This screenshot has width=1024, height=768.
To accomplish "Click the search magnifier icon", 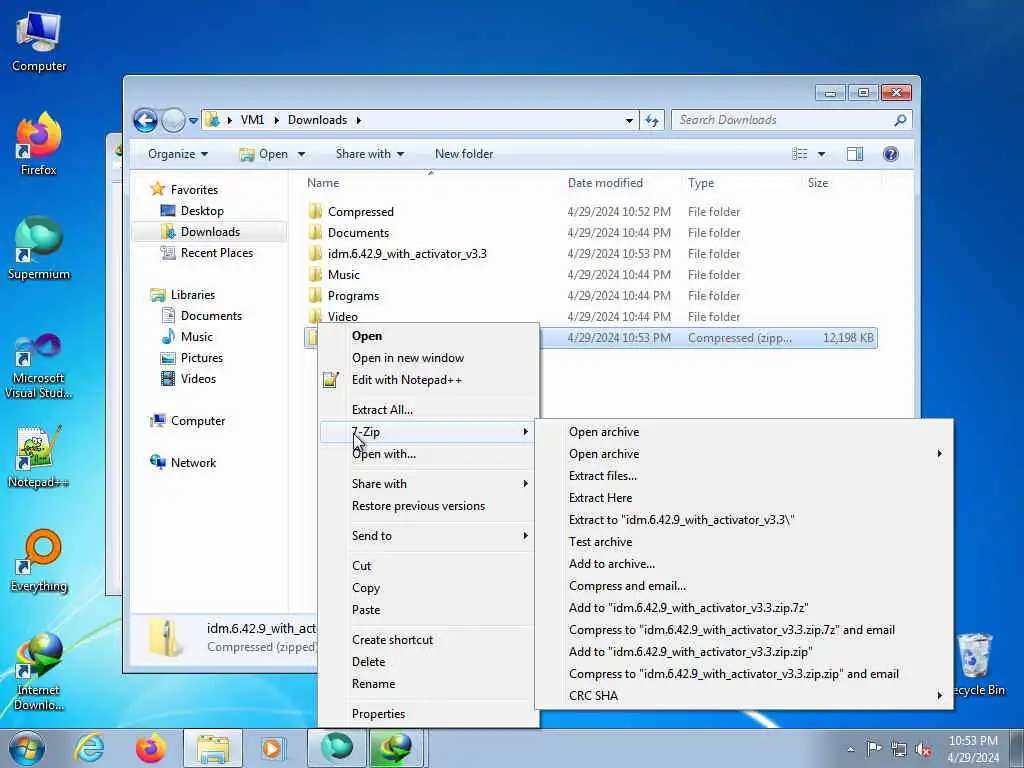I will (x=900, y=120).
